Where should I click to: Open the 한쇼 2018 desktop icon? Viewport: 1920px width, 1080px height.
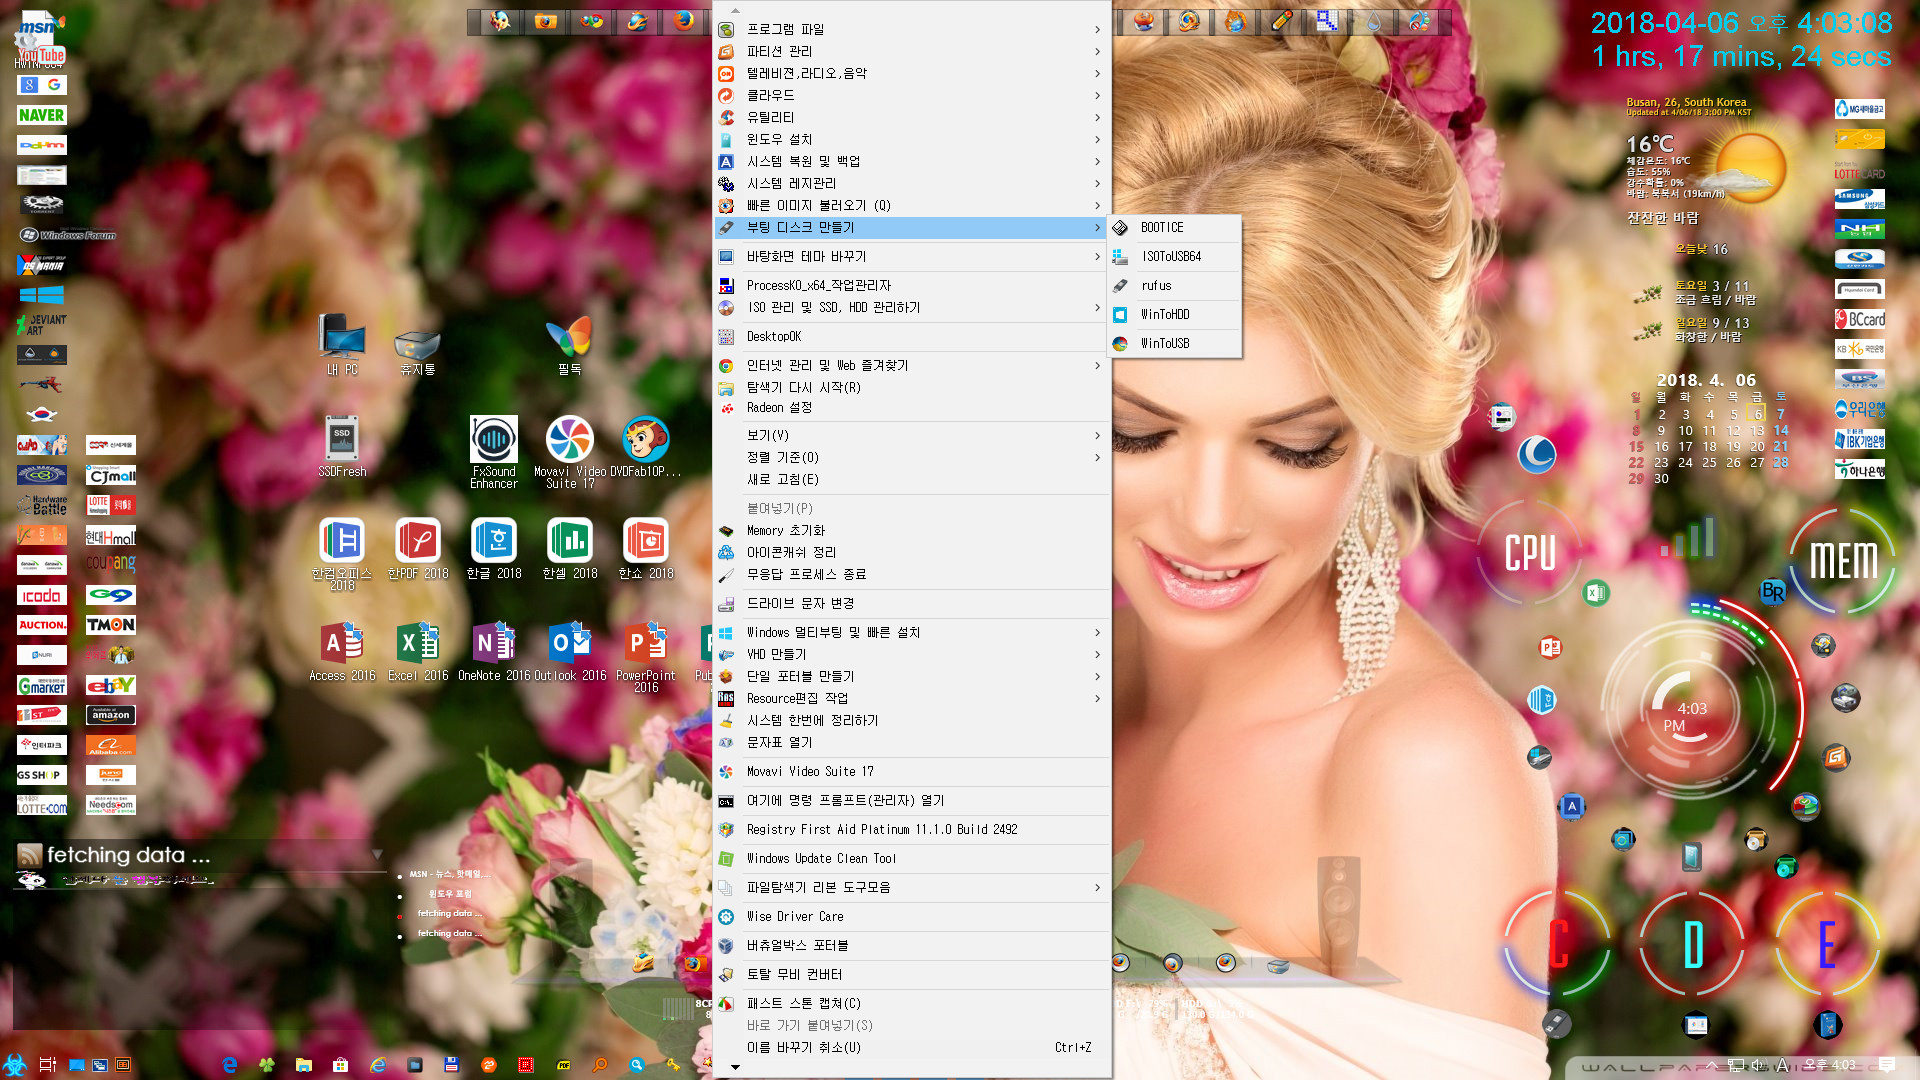646,548
